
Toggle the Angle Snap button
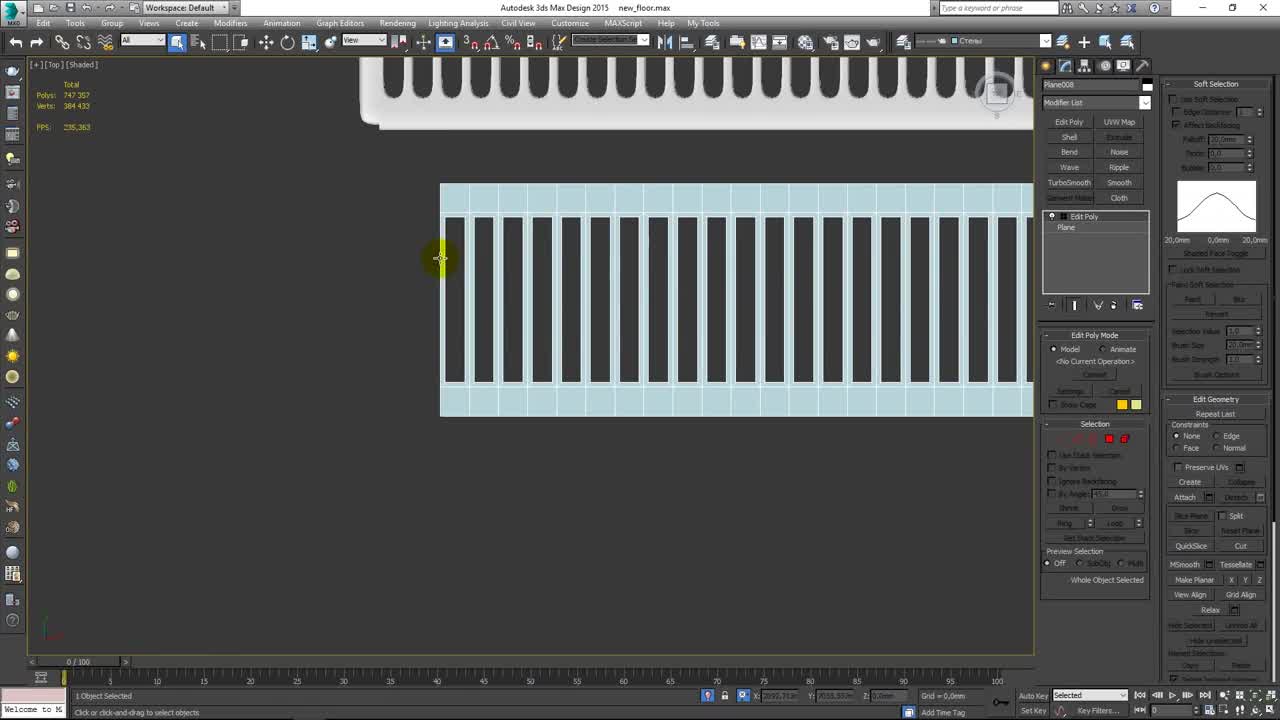(x=491, y=42)
